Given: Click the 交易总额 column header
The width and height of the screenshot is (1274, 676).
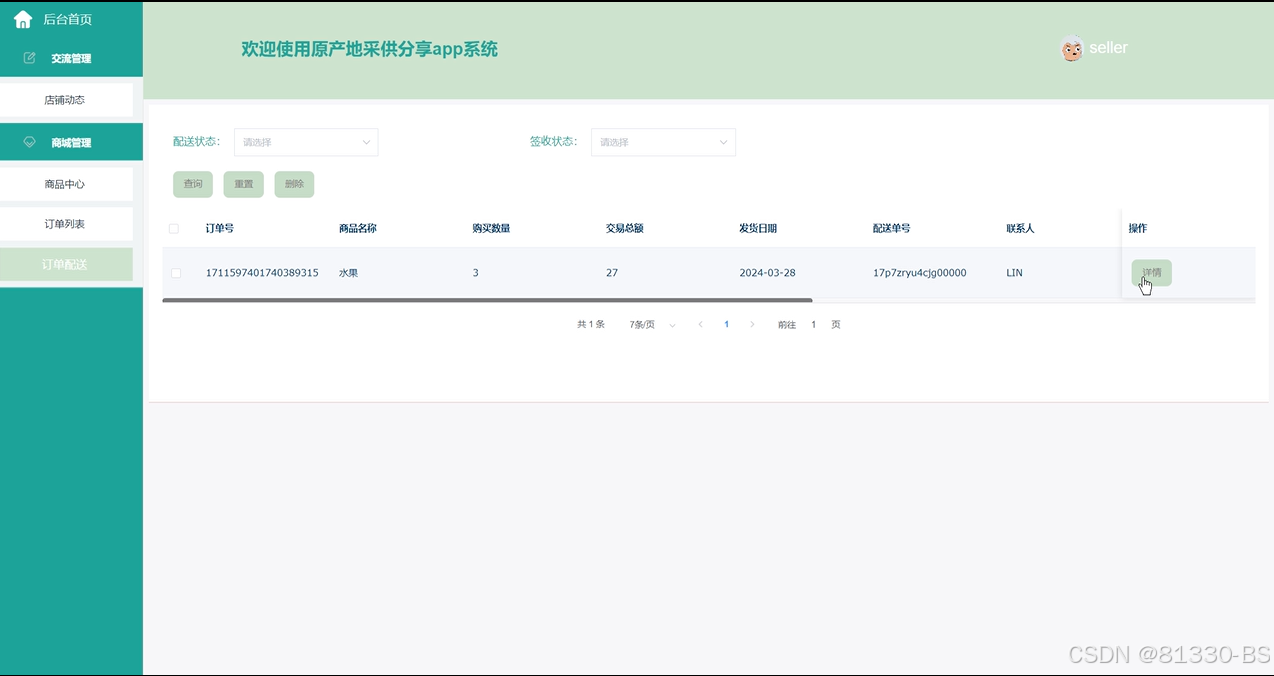Looking at the screenshot, I should pos(625,228).
